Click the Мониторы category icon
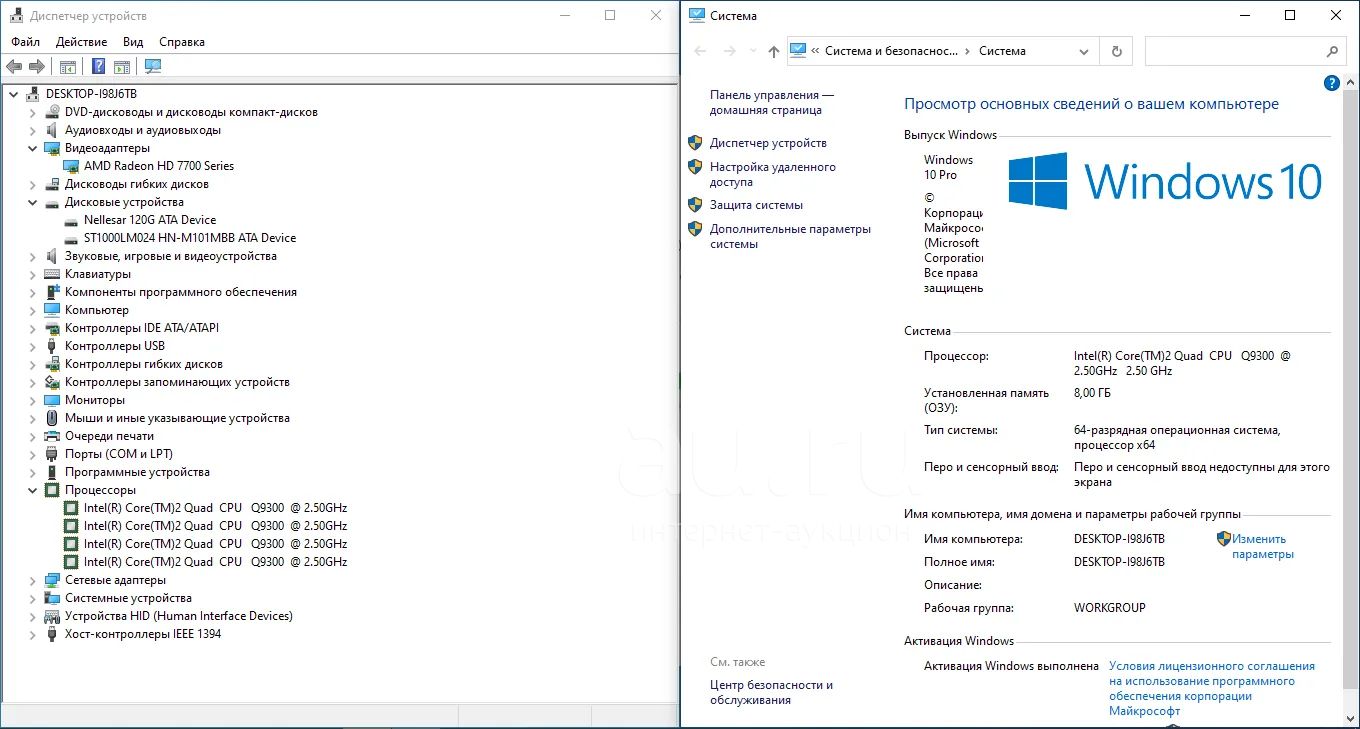The width and height of the screenshot is (1360, 729). tap(52, 400)
